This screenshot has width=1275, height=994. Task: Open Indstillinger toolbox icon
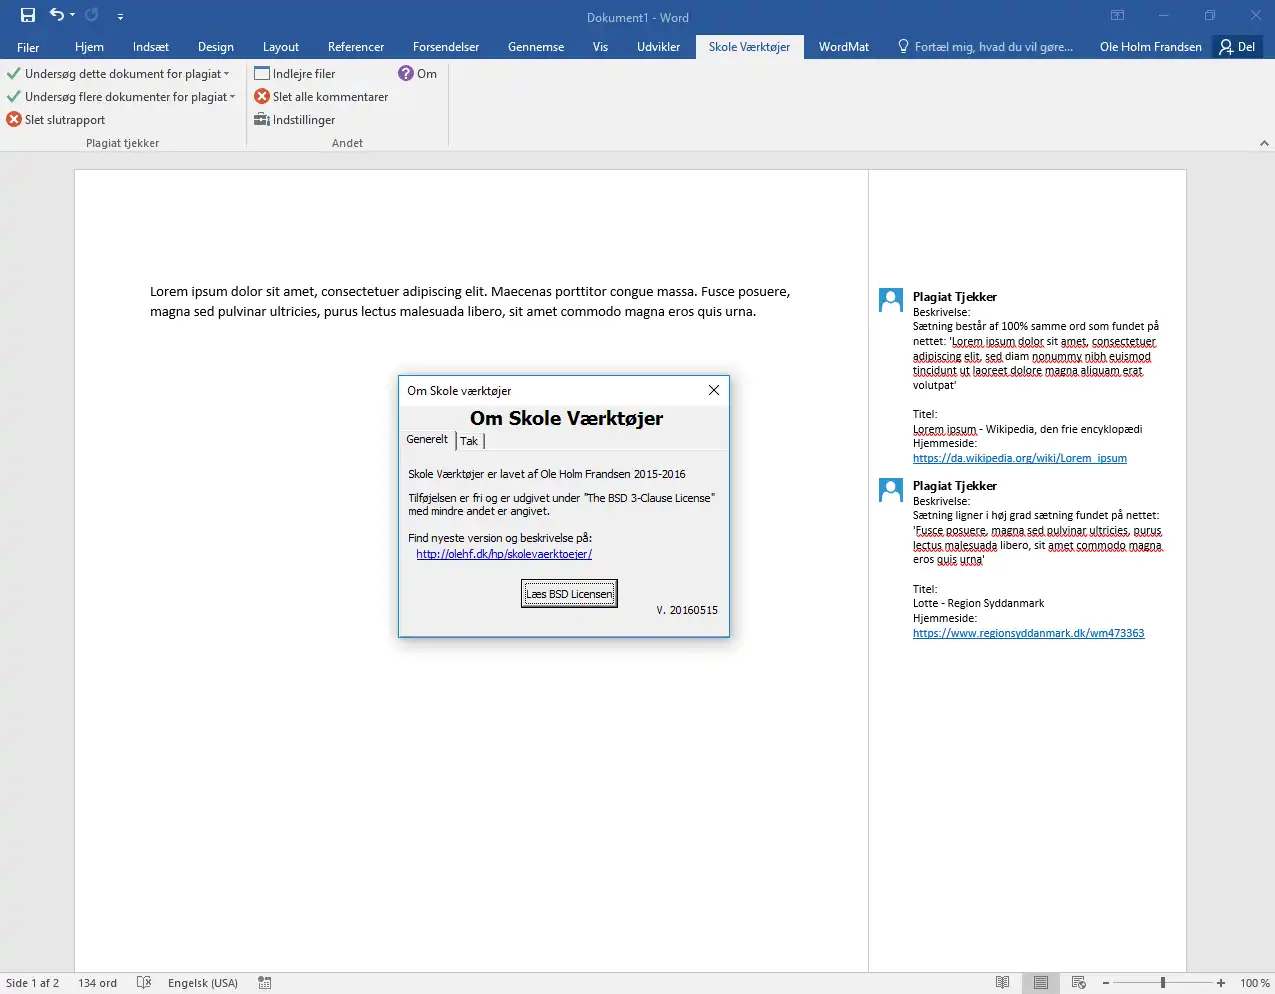tap(262, 120)
